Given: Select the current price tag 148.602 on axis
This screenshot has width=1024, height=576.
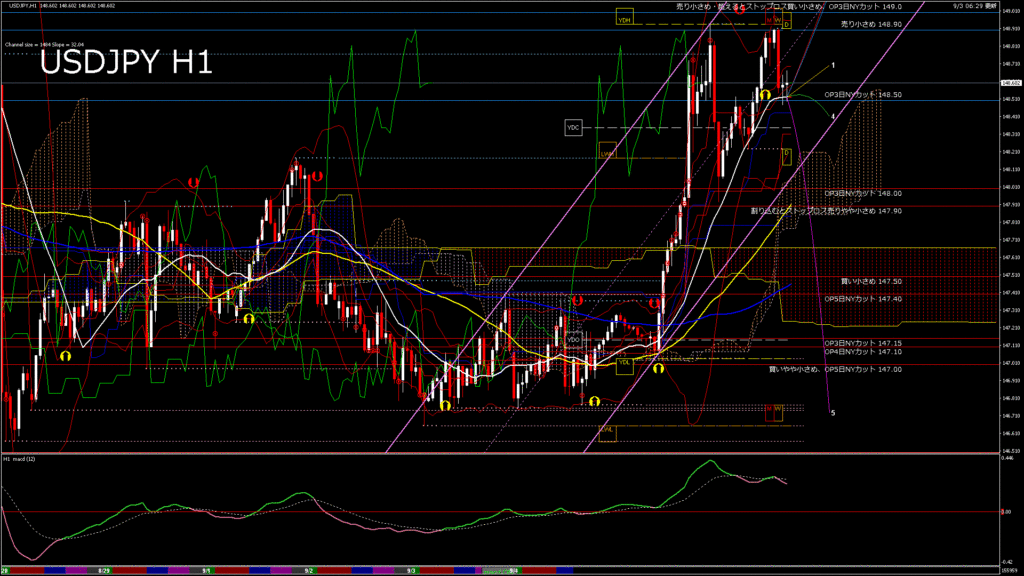Looking at the screenshot, I should [x=1010, y=84].
